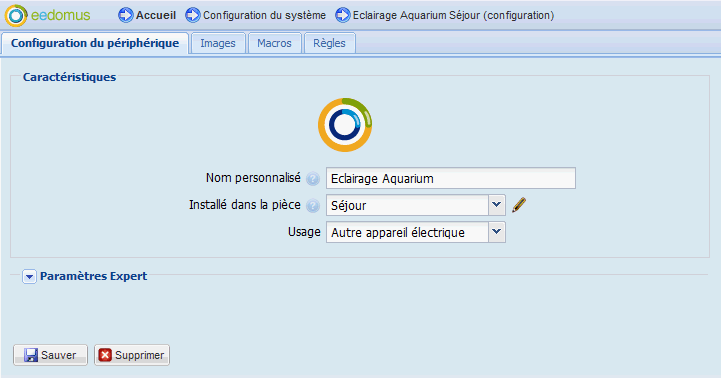The height and width of the screenshot is (378, 721).
Task: Save with the Sauver button
Action: [x=50, y=355]
